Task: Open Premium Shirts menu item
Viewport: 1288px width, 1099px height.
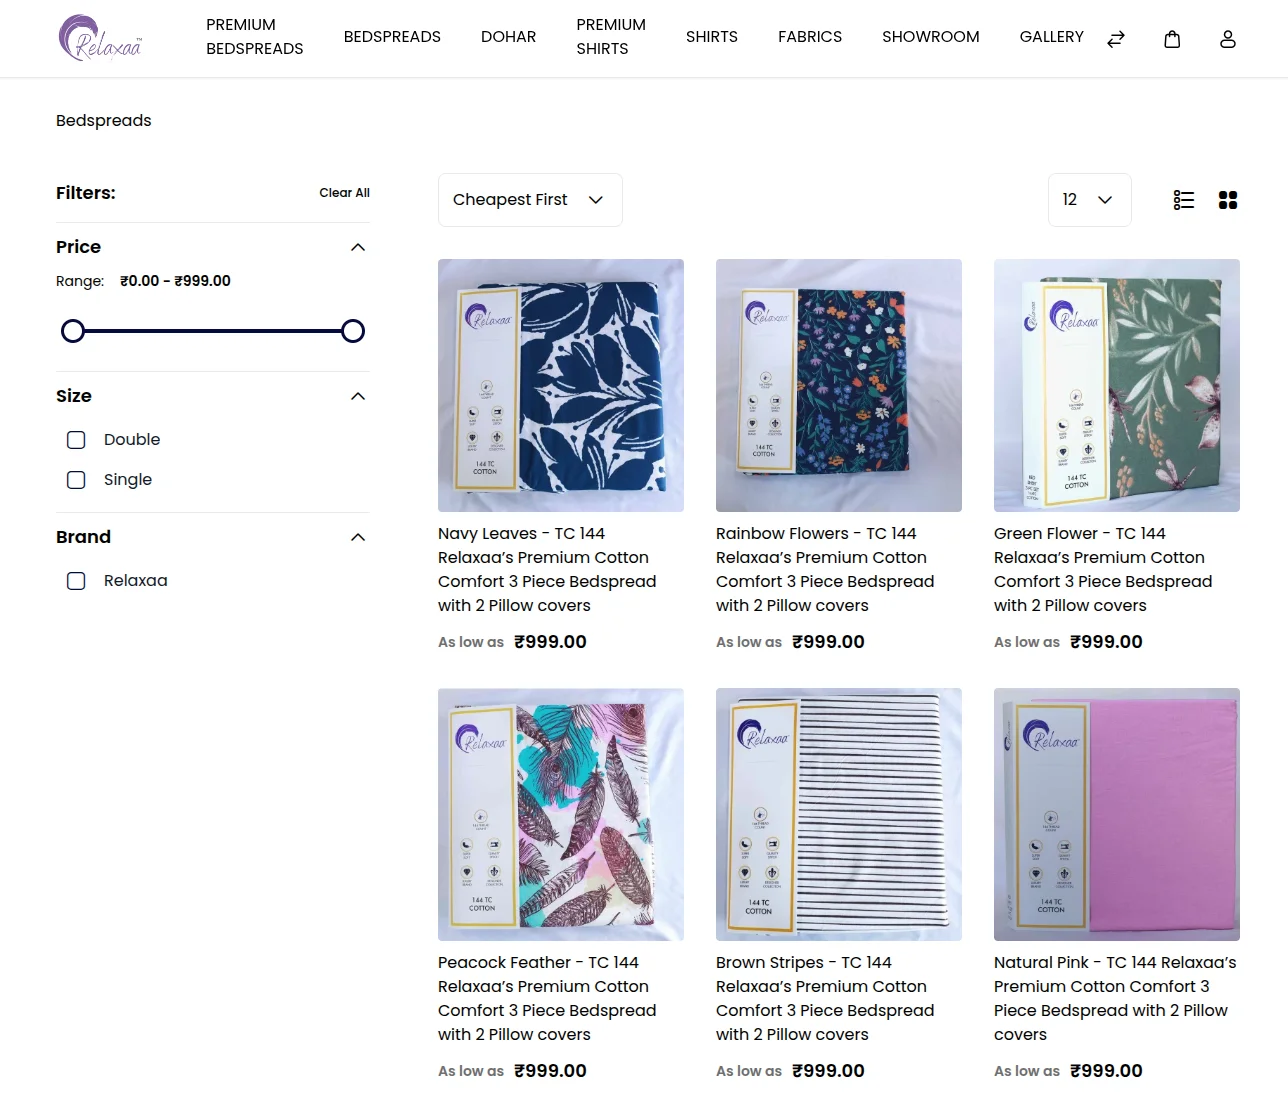Action: tap(611, 37)
